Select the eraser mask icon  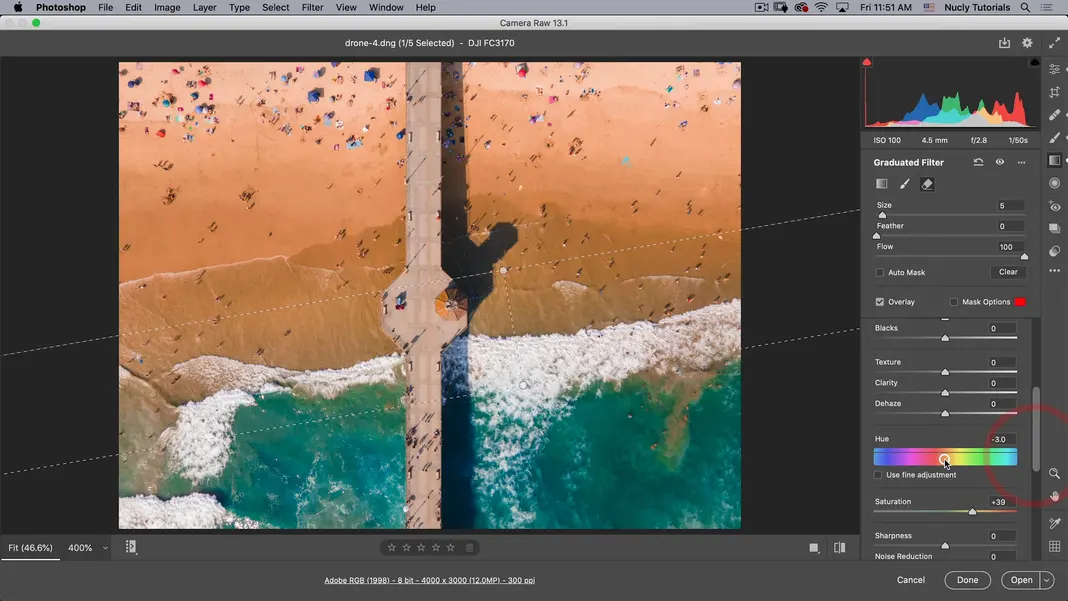point(927,184)
